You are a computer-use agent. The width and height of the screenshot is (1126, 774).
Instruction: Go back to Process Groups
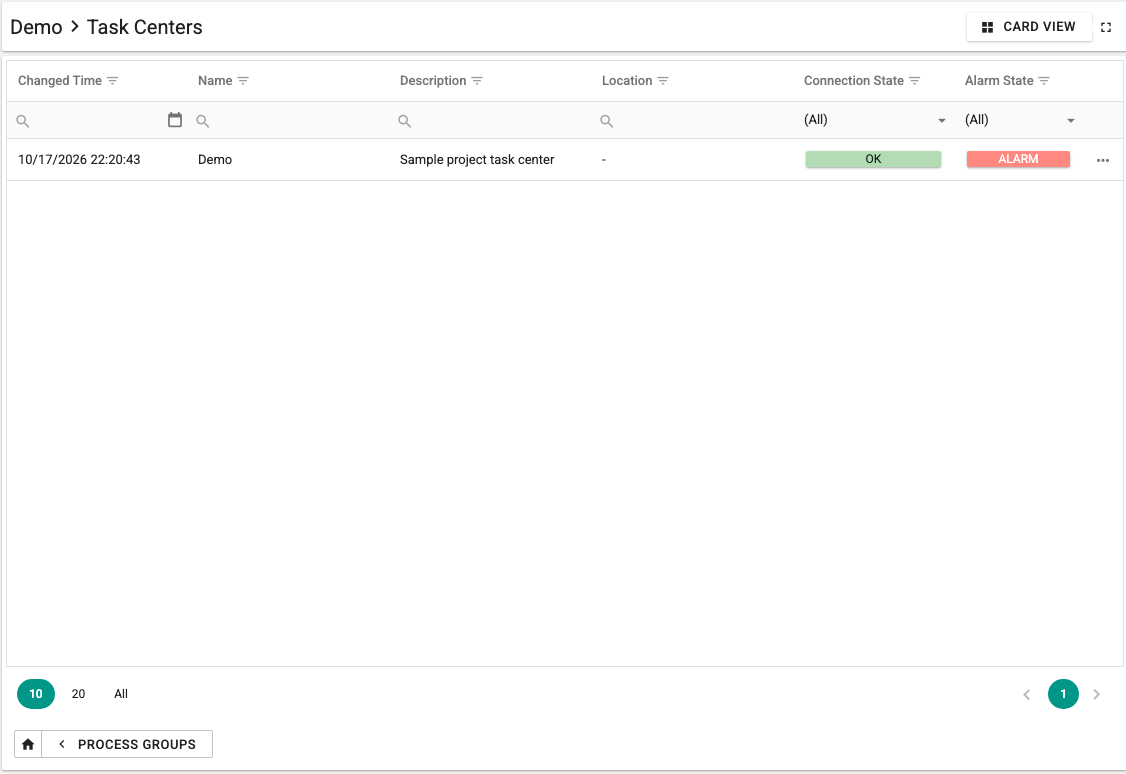tap(127, 744)
